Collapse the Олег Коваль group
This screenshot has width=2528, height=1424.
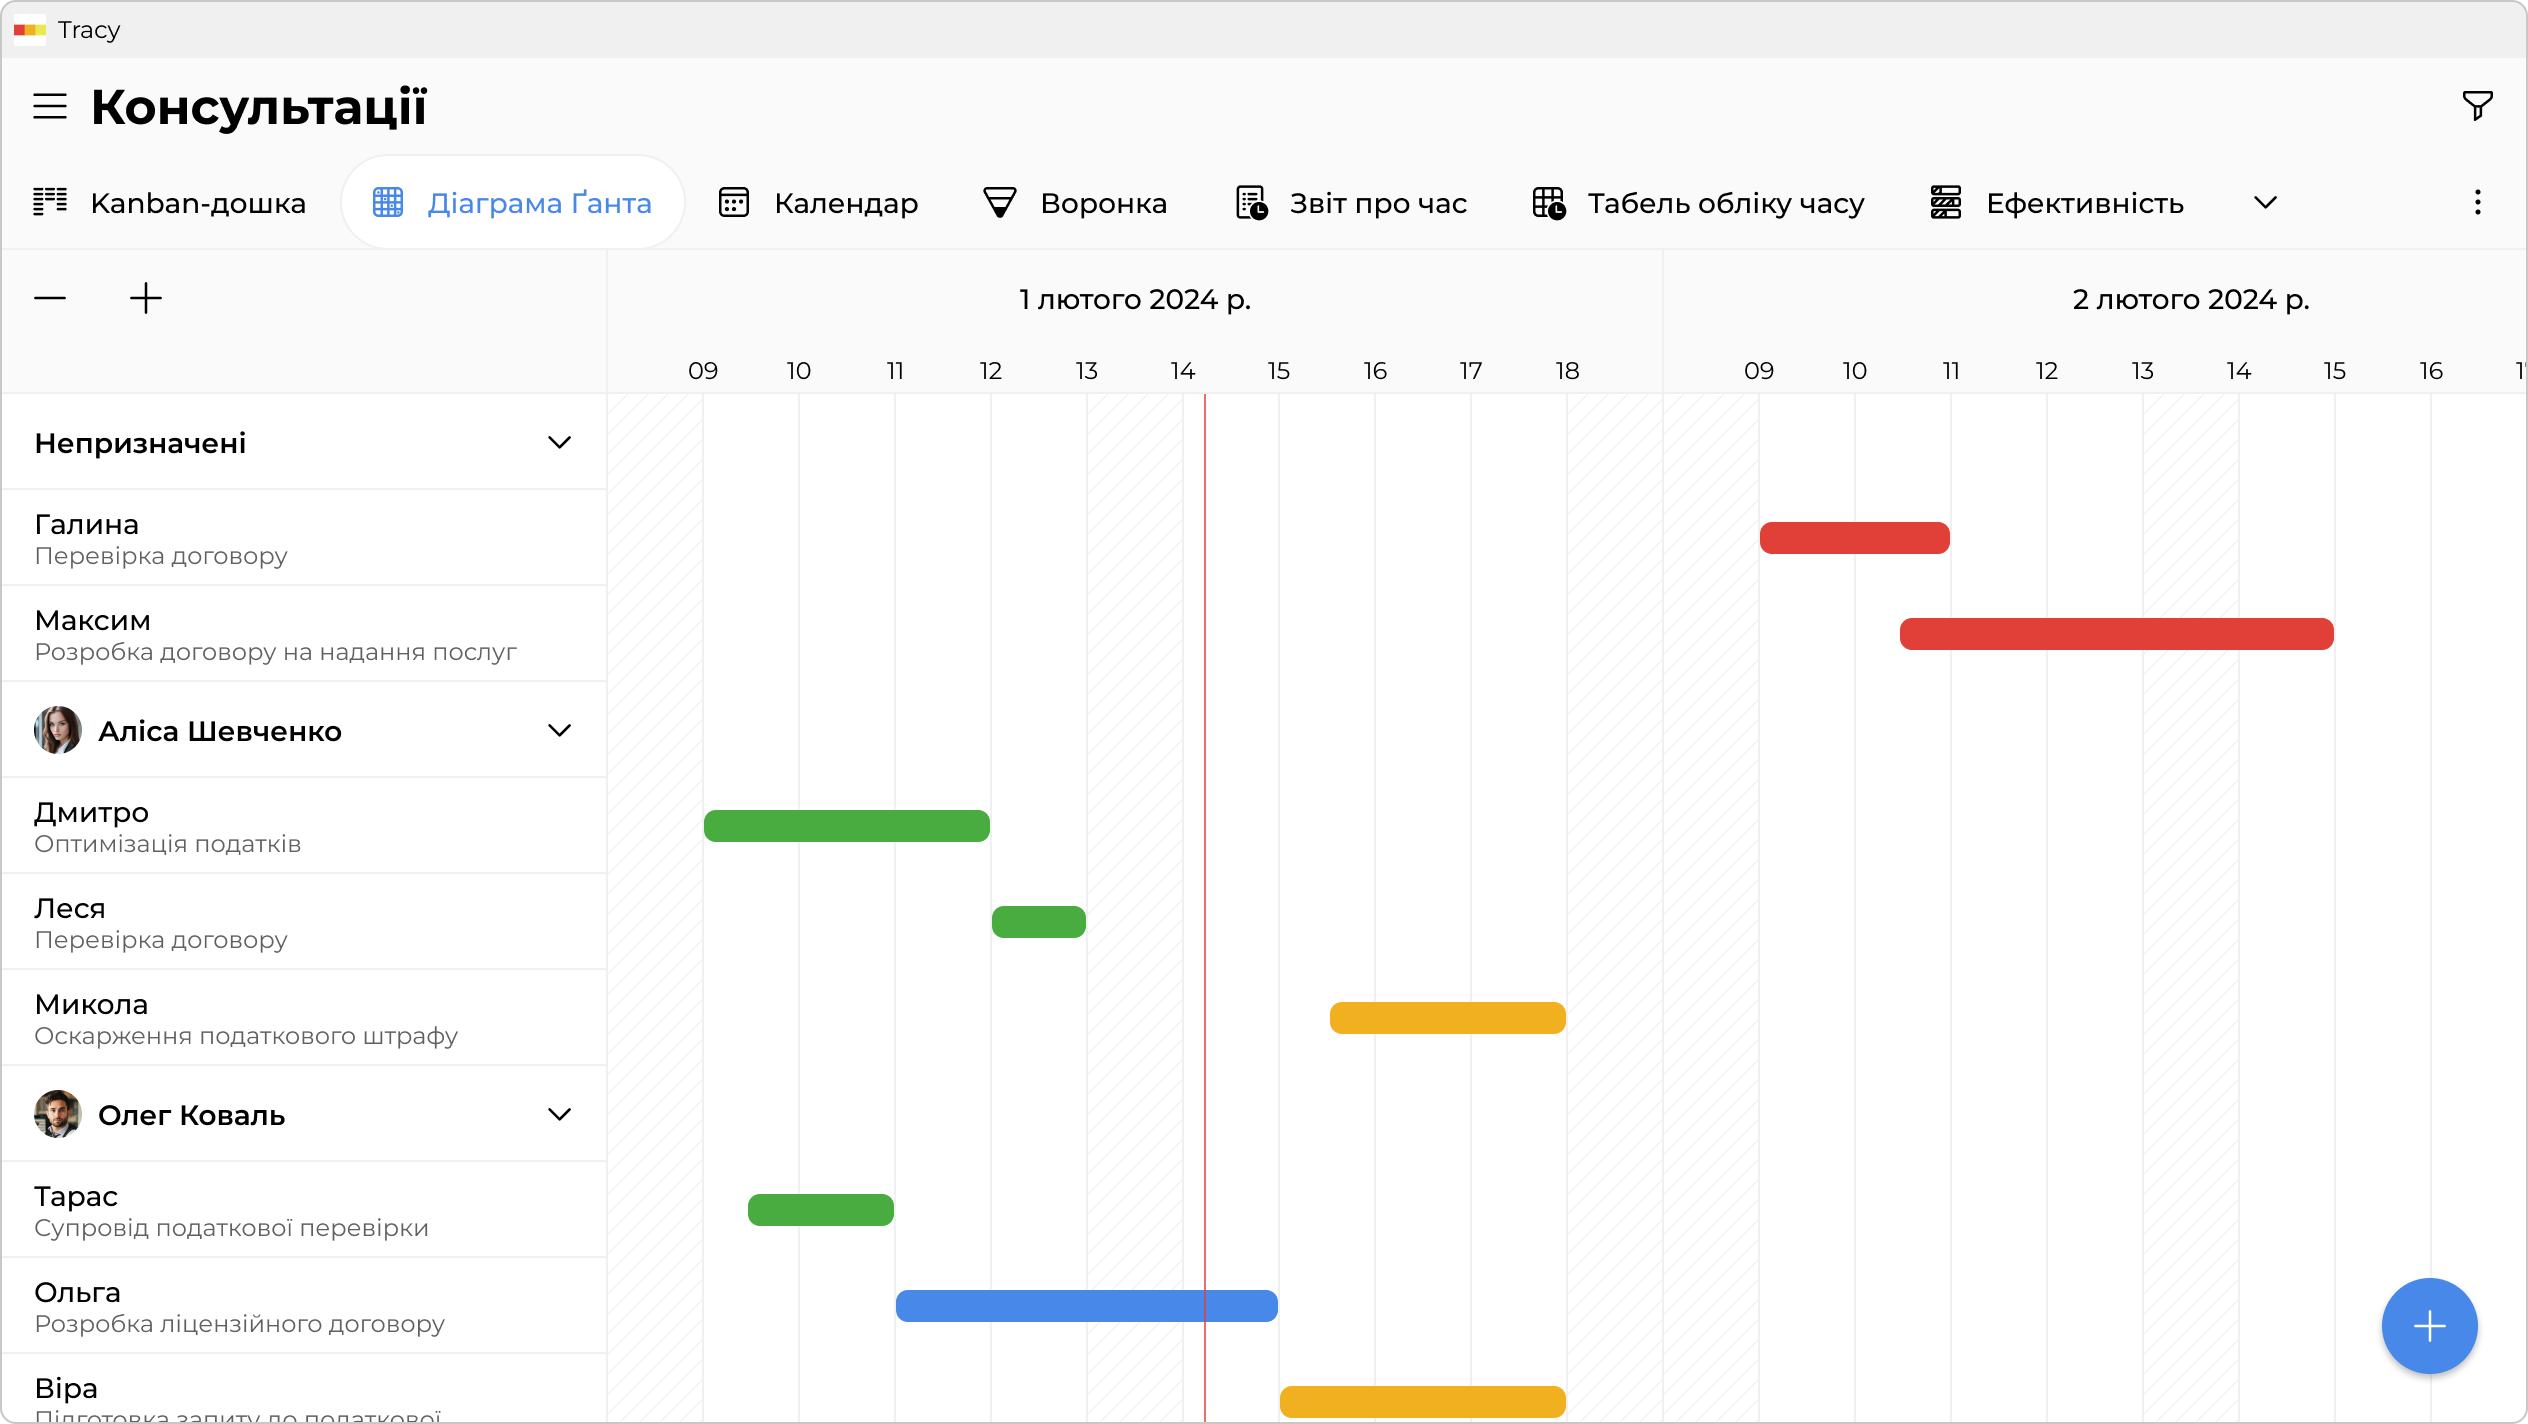pos(559,1114)
